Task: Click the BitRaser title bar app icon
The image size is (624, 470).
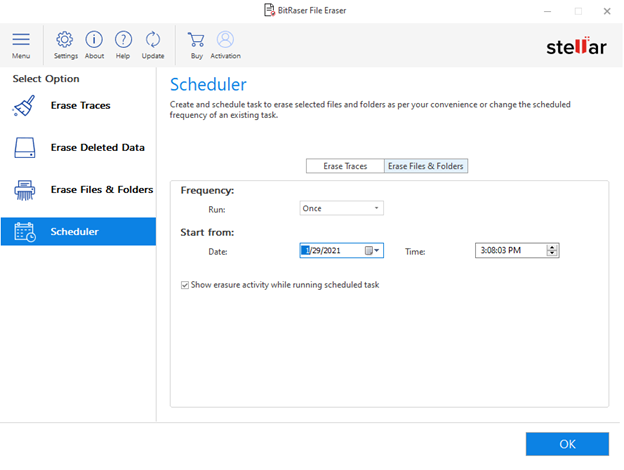Action: pyautogui.click(x=269, y=10)
